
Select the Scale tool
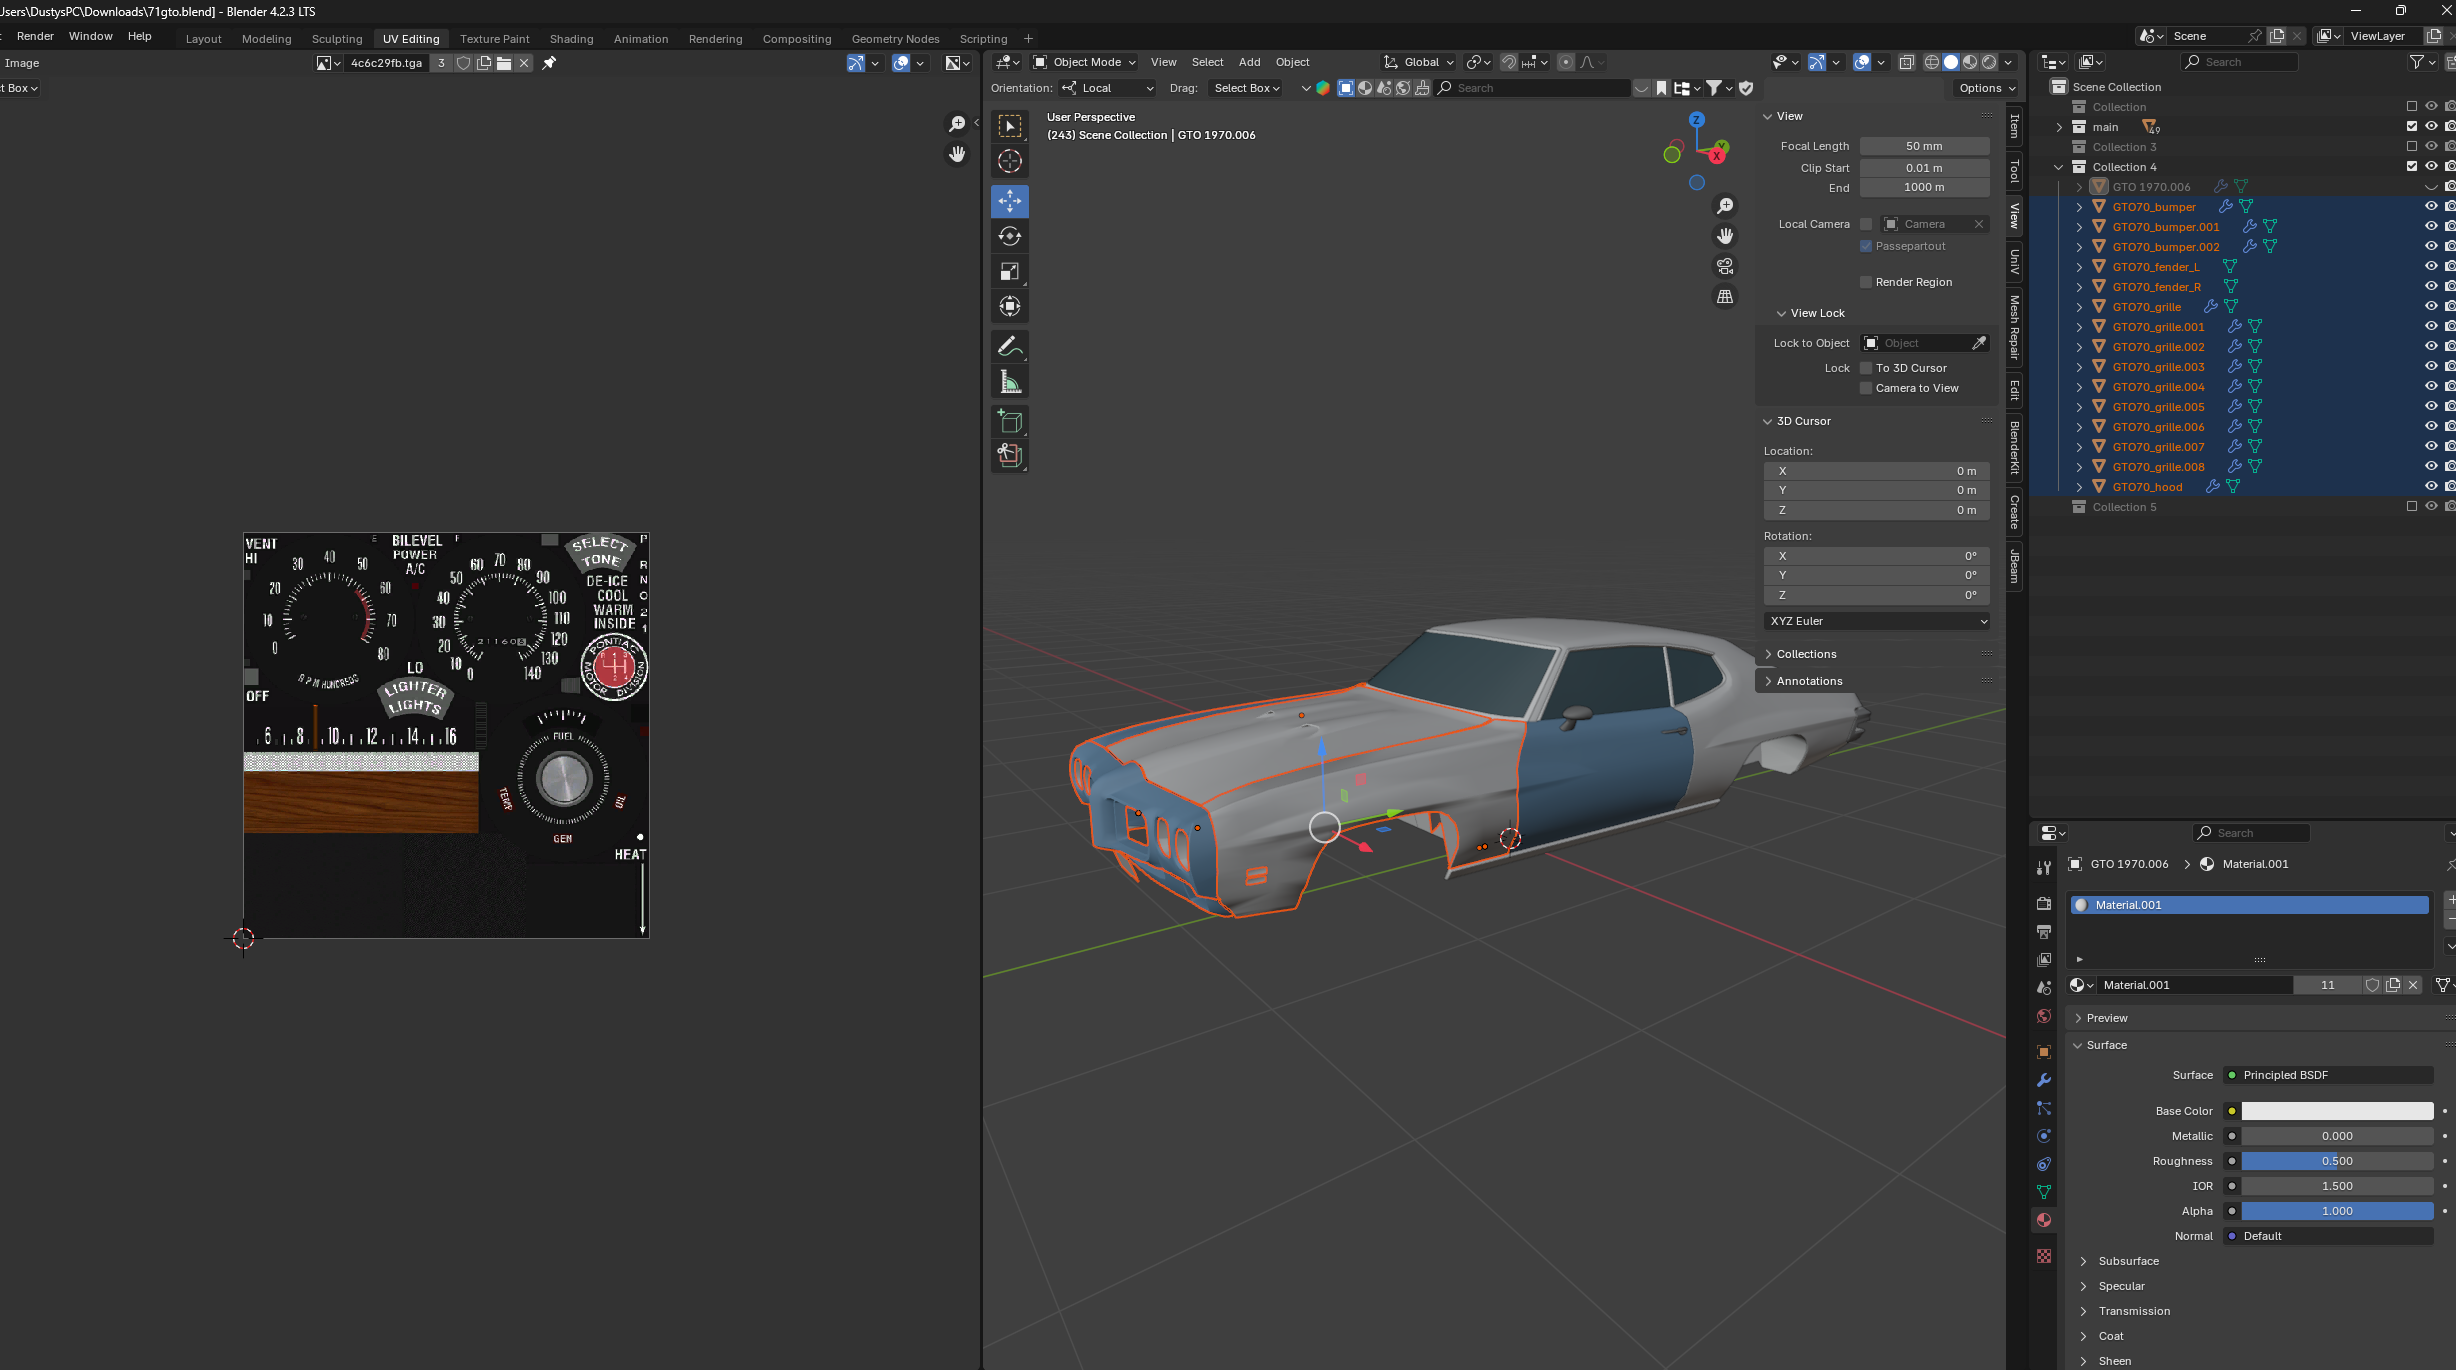[x=1010, y=271]
